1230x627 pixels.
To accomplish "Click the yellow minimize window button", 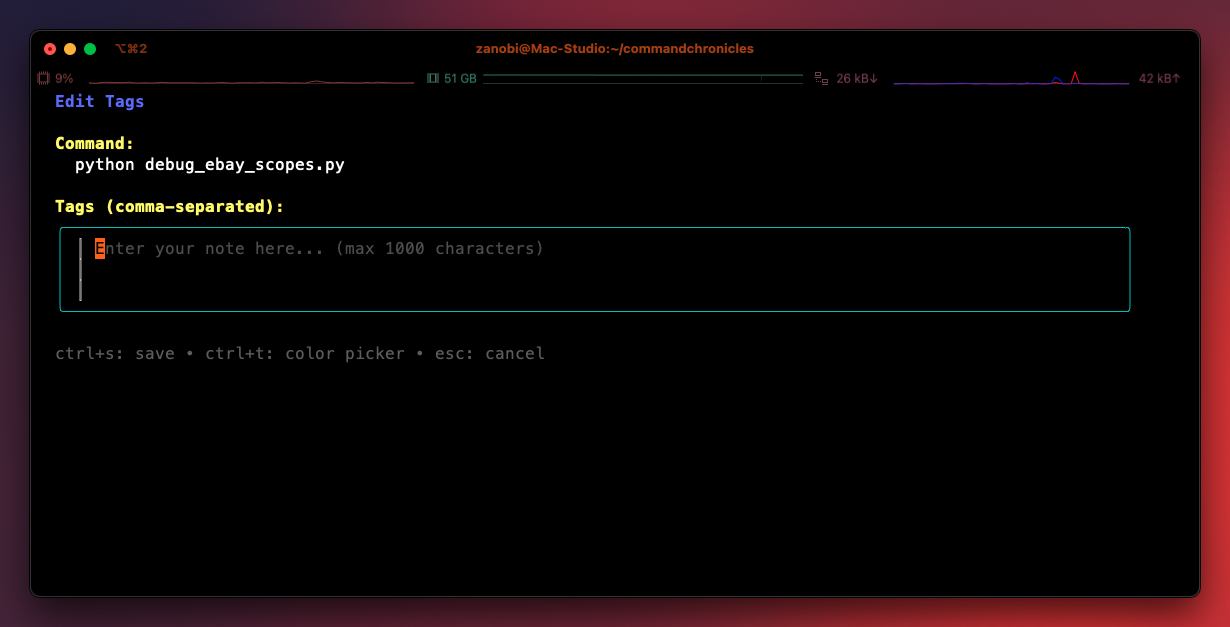I will 70,49.
